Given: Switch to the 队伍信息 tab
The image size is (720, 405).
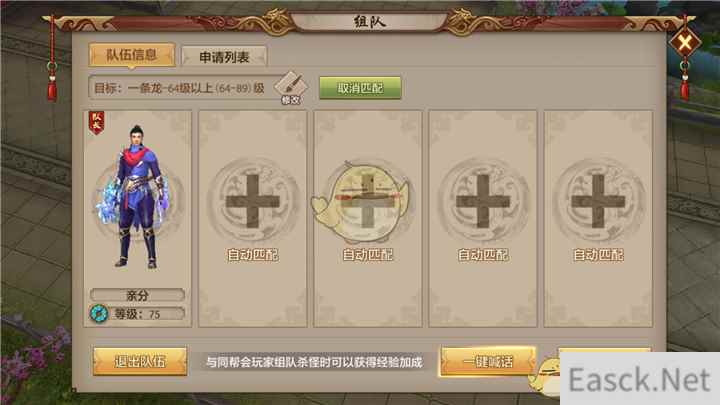Looking at the screenshot, I should [x=132, y=56].
